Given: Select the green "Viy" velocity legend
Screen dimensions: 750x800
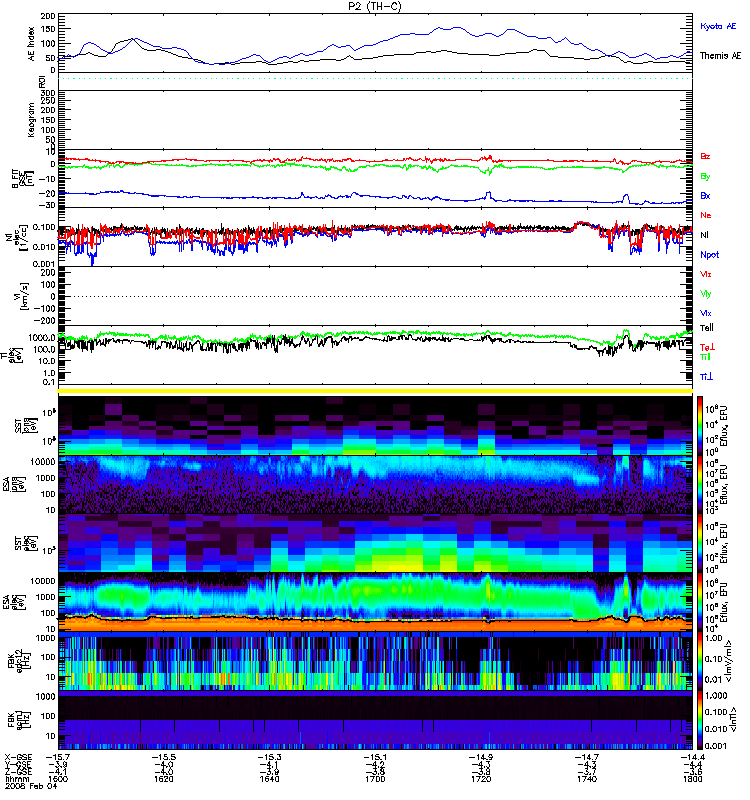Looking at the screenshot, I should (705, 294).
